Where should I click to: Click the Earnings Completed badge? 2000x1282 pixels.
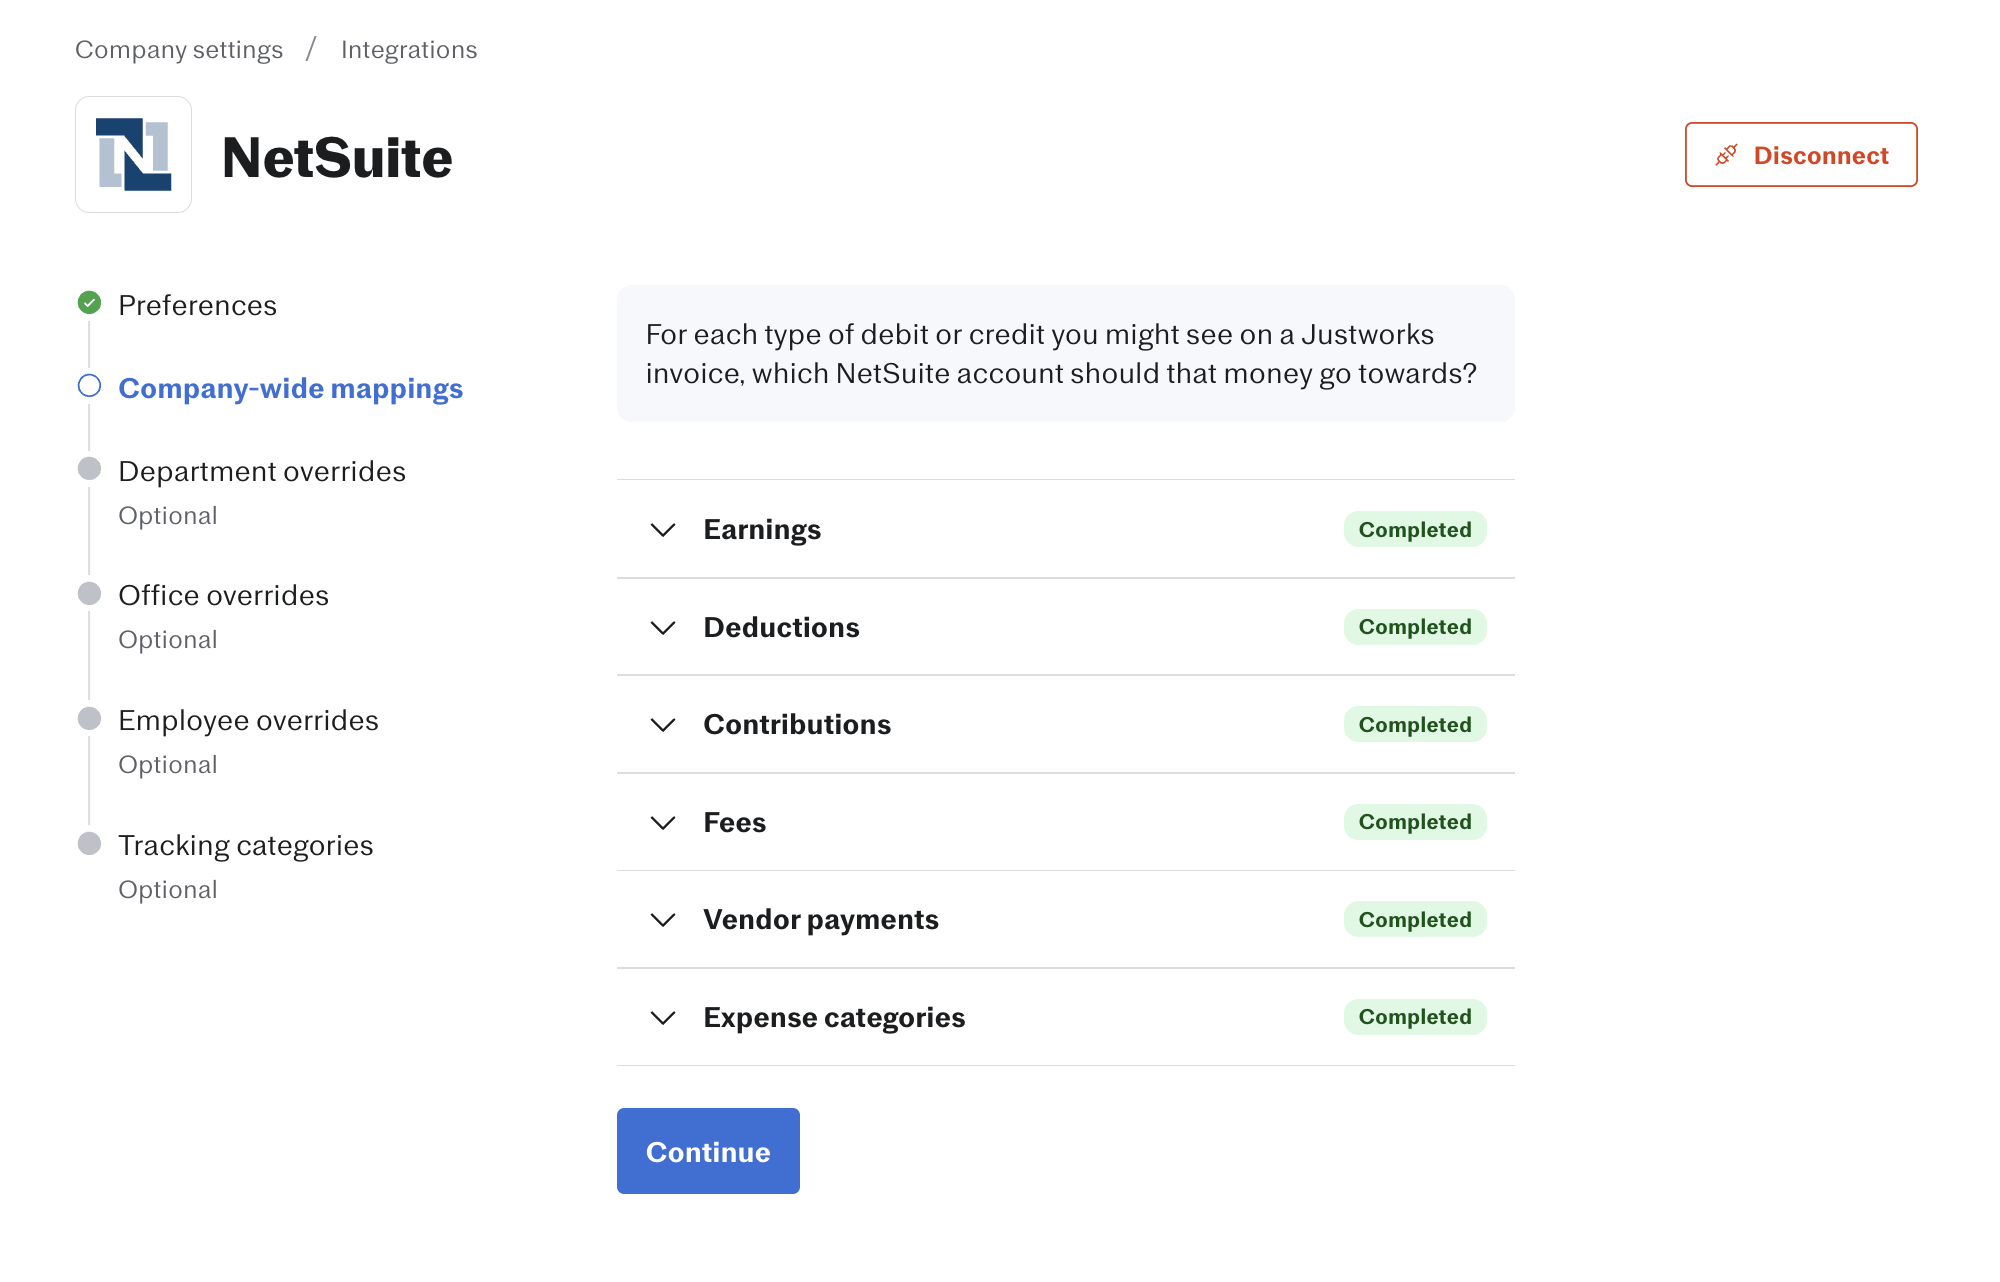1415,530
